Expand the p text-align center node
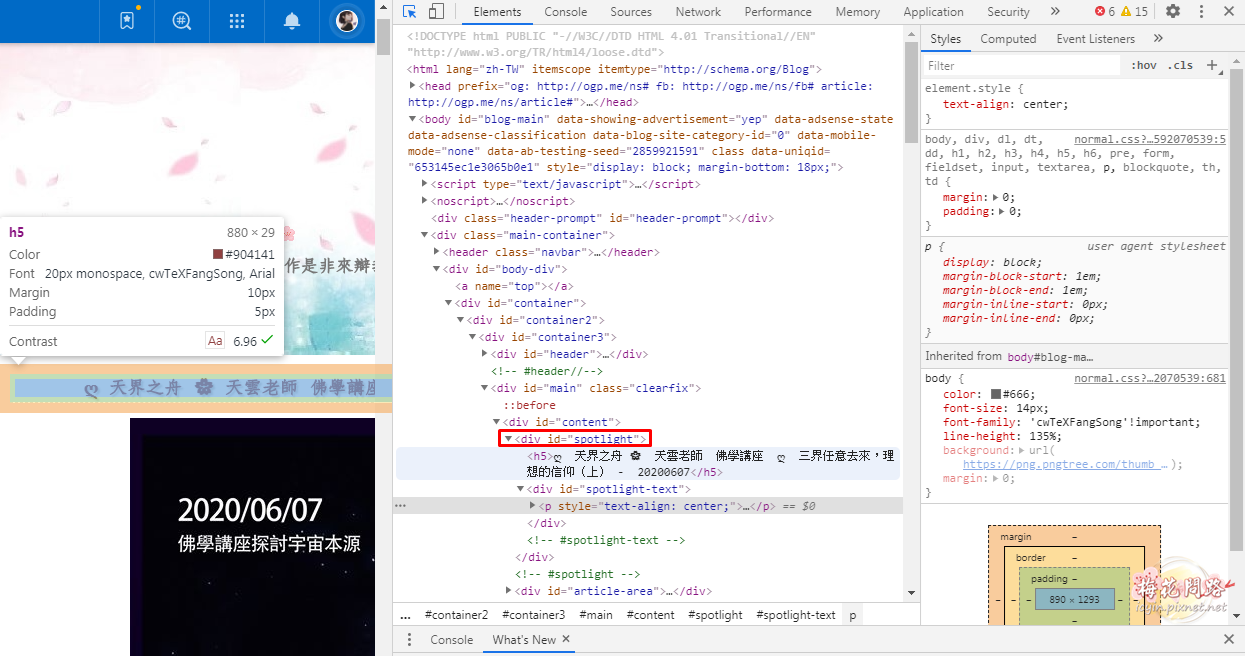The width and height of the screenshot is (1245, 656). [x=533, y=506]
